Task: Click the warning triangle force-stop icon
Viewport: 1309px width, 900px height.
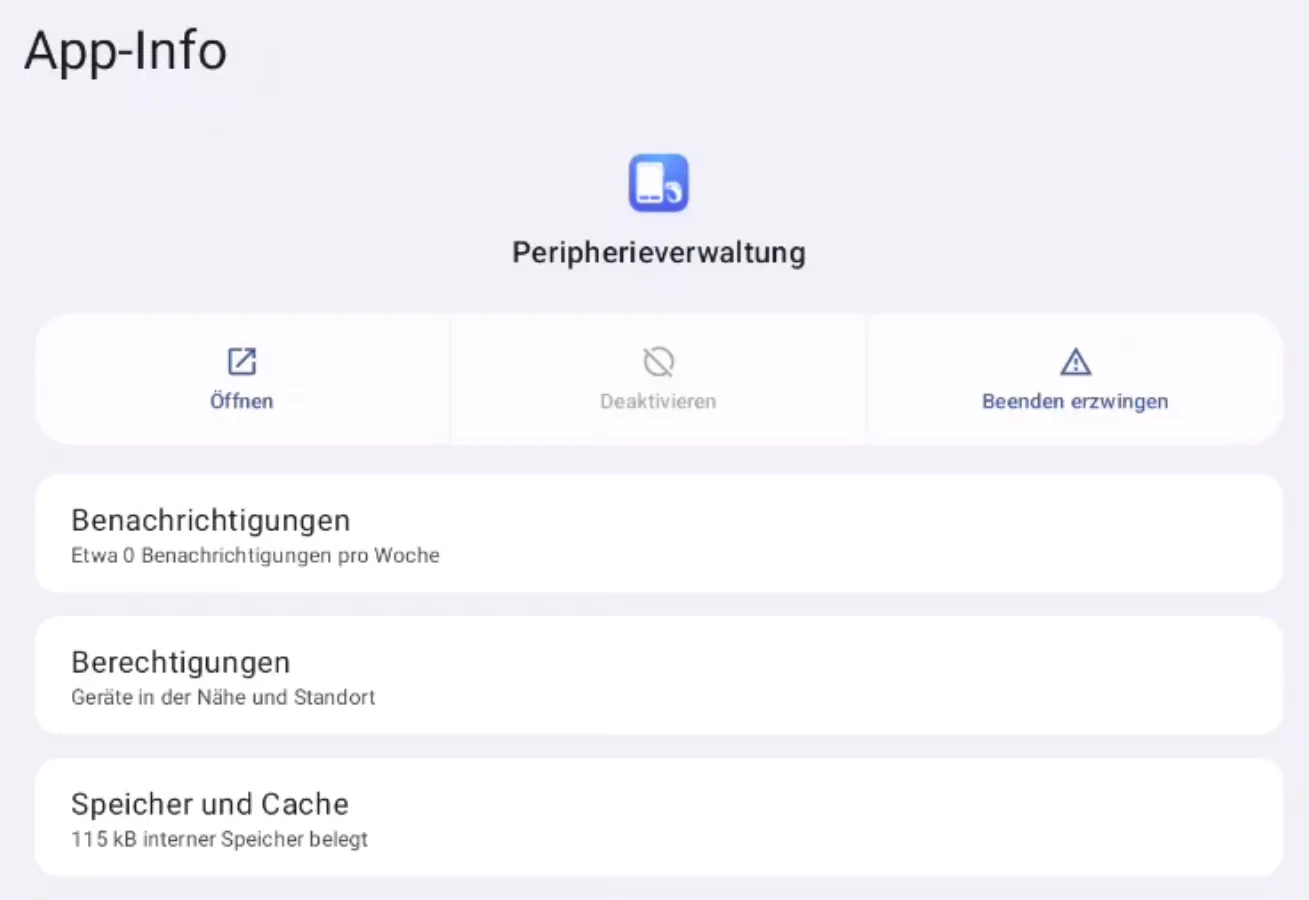Action: 1075,361
